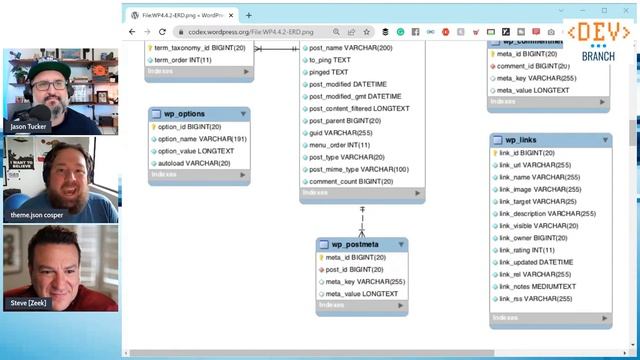Click the browser forward arrow
The image size is (640, 360).
coord(147,32)
